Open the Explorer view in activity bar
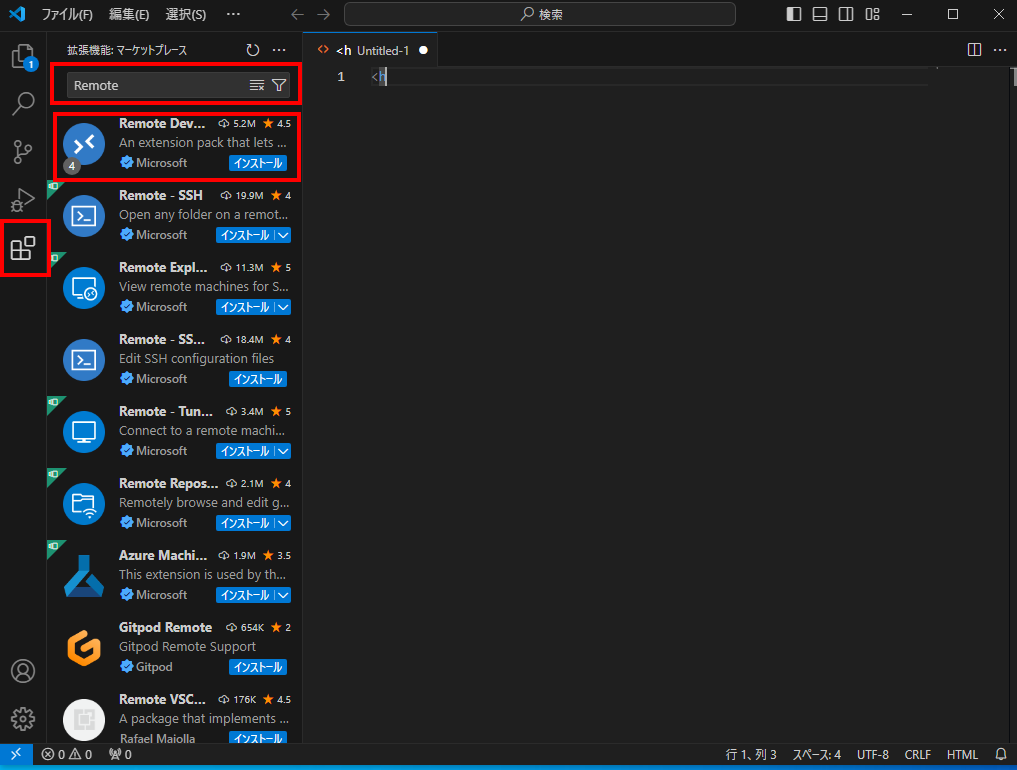This screenshot has width=1017, height=770. [23, 57]
